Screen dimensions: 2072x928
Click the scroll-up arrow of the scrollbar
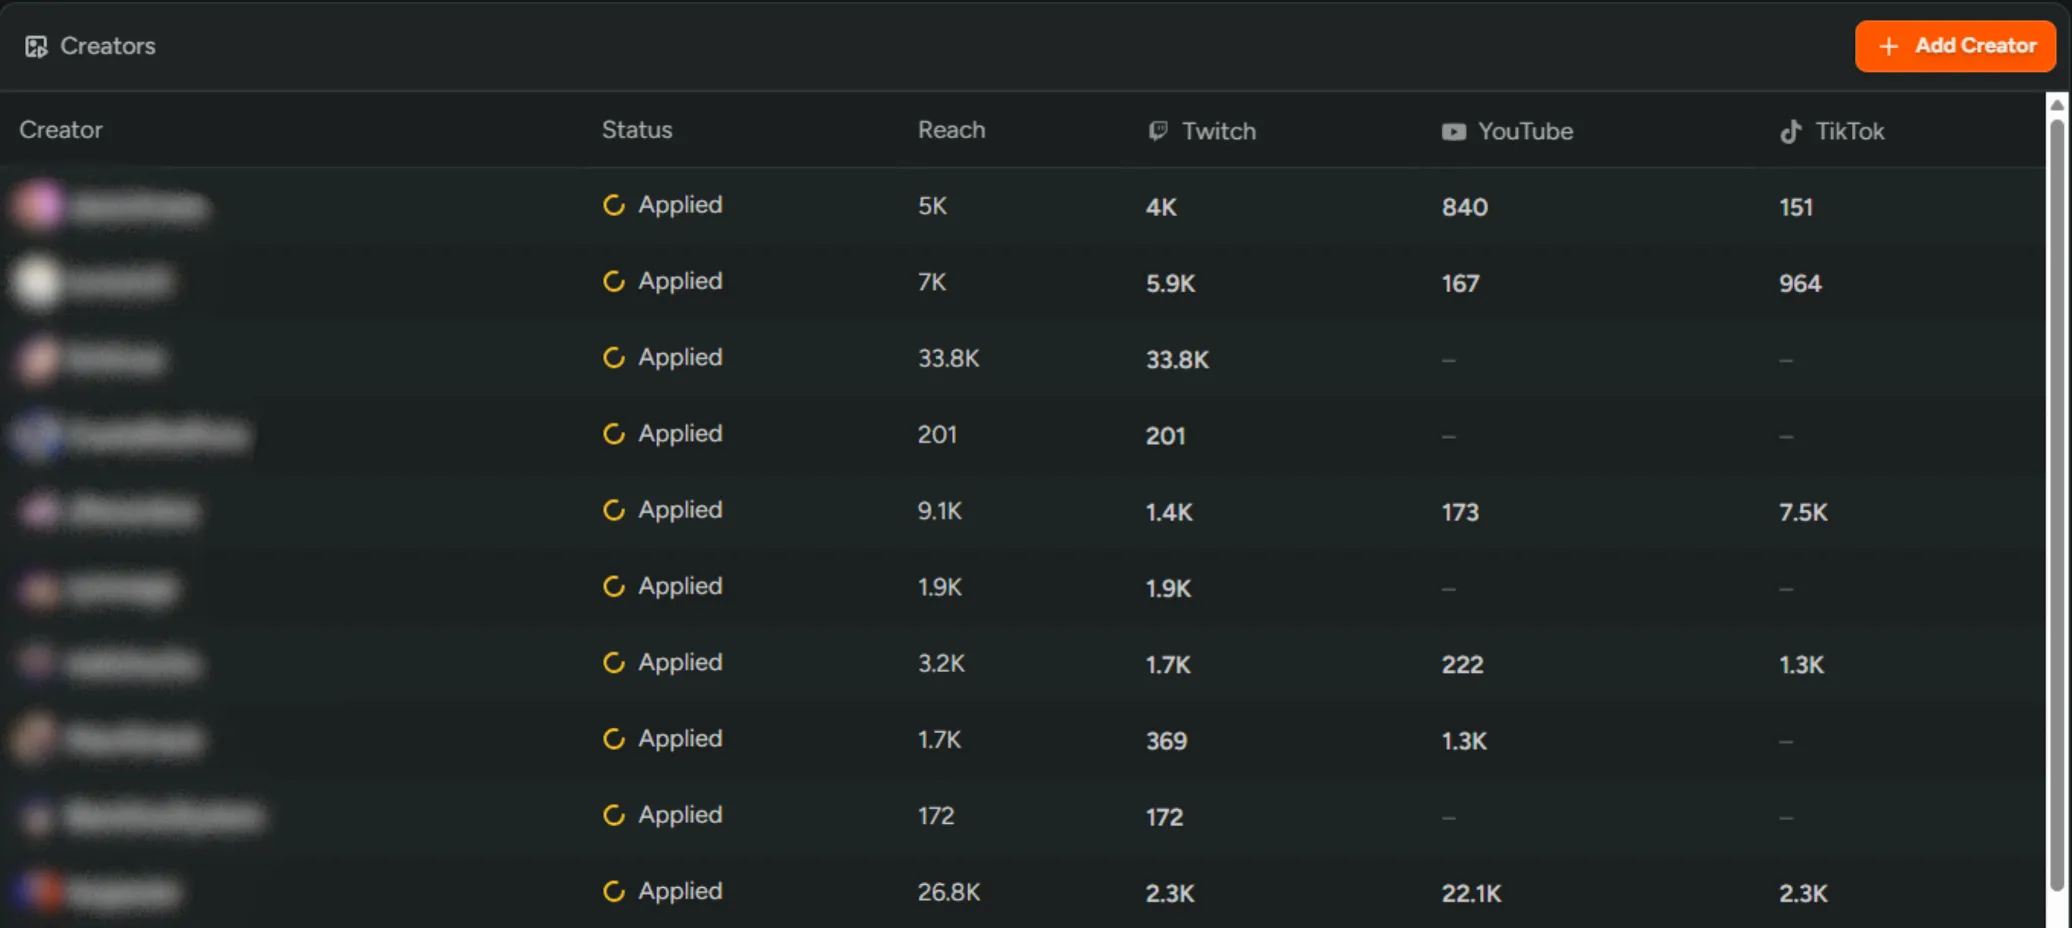coord(2057,105)
